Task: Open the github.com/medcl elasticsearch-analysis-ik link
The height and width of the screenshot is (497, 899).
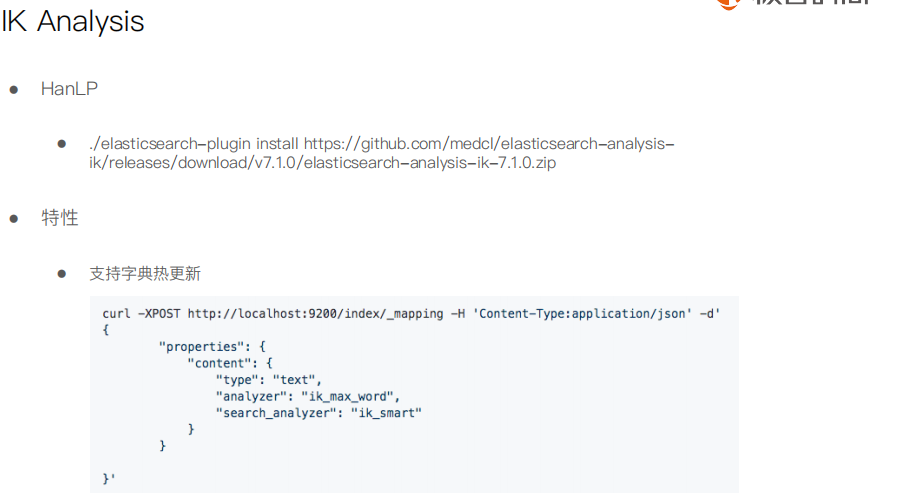Action: point(489,143)
